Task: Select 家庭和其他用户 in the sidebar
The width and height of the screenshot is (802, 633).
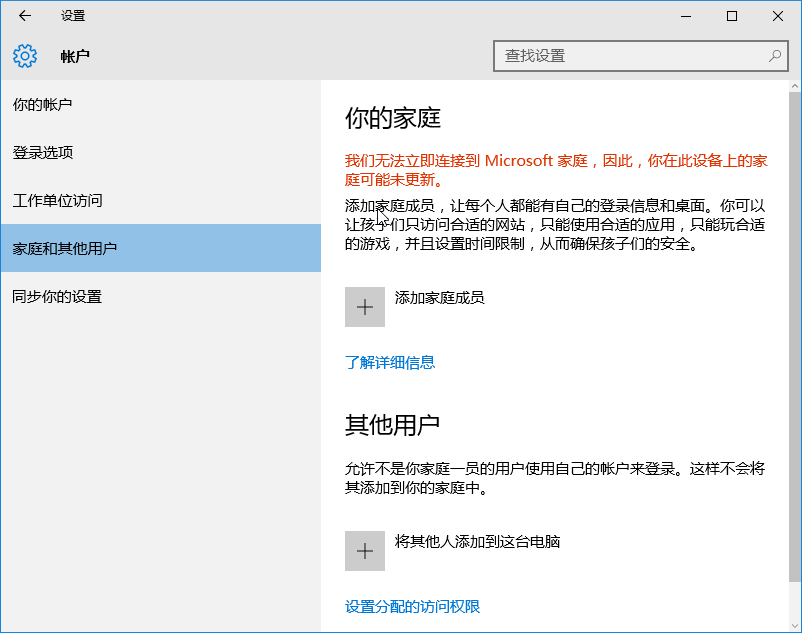Action: pos(64,248)
